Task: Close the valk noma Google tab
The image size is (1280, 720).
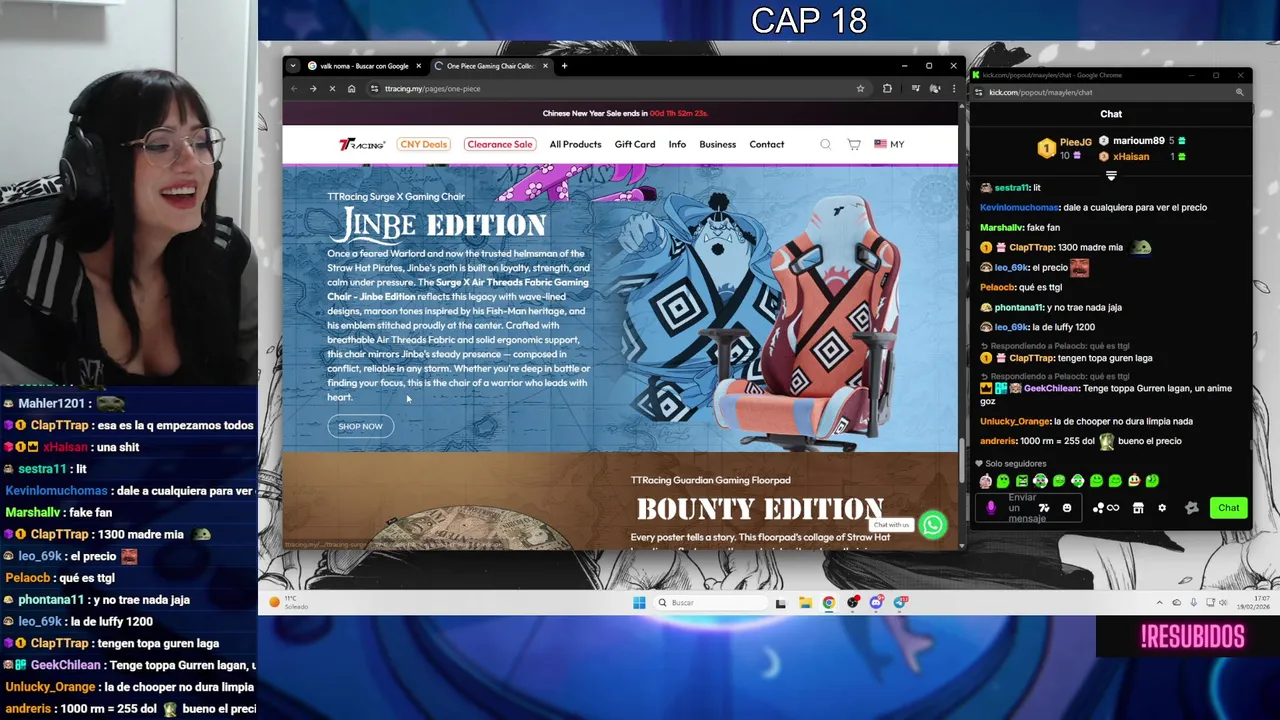Action: pos(418,66)
